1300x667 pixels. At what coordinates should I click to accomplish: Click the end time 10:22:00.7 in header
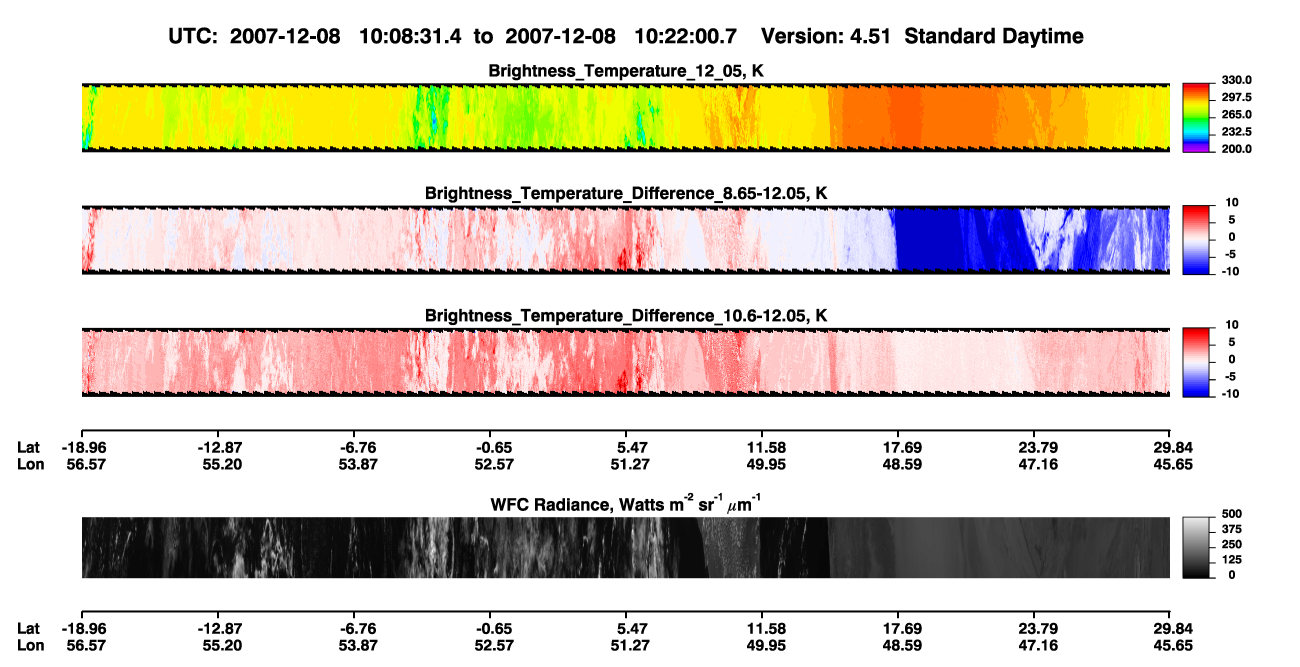[685, 36]
